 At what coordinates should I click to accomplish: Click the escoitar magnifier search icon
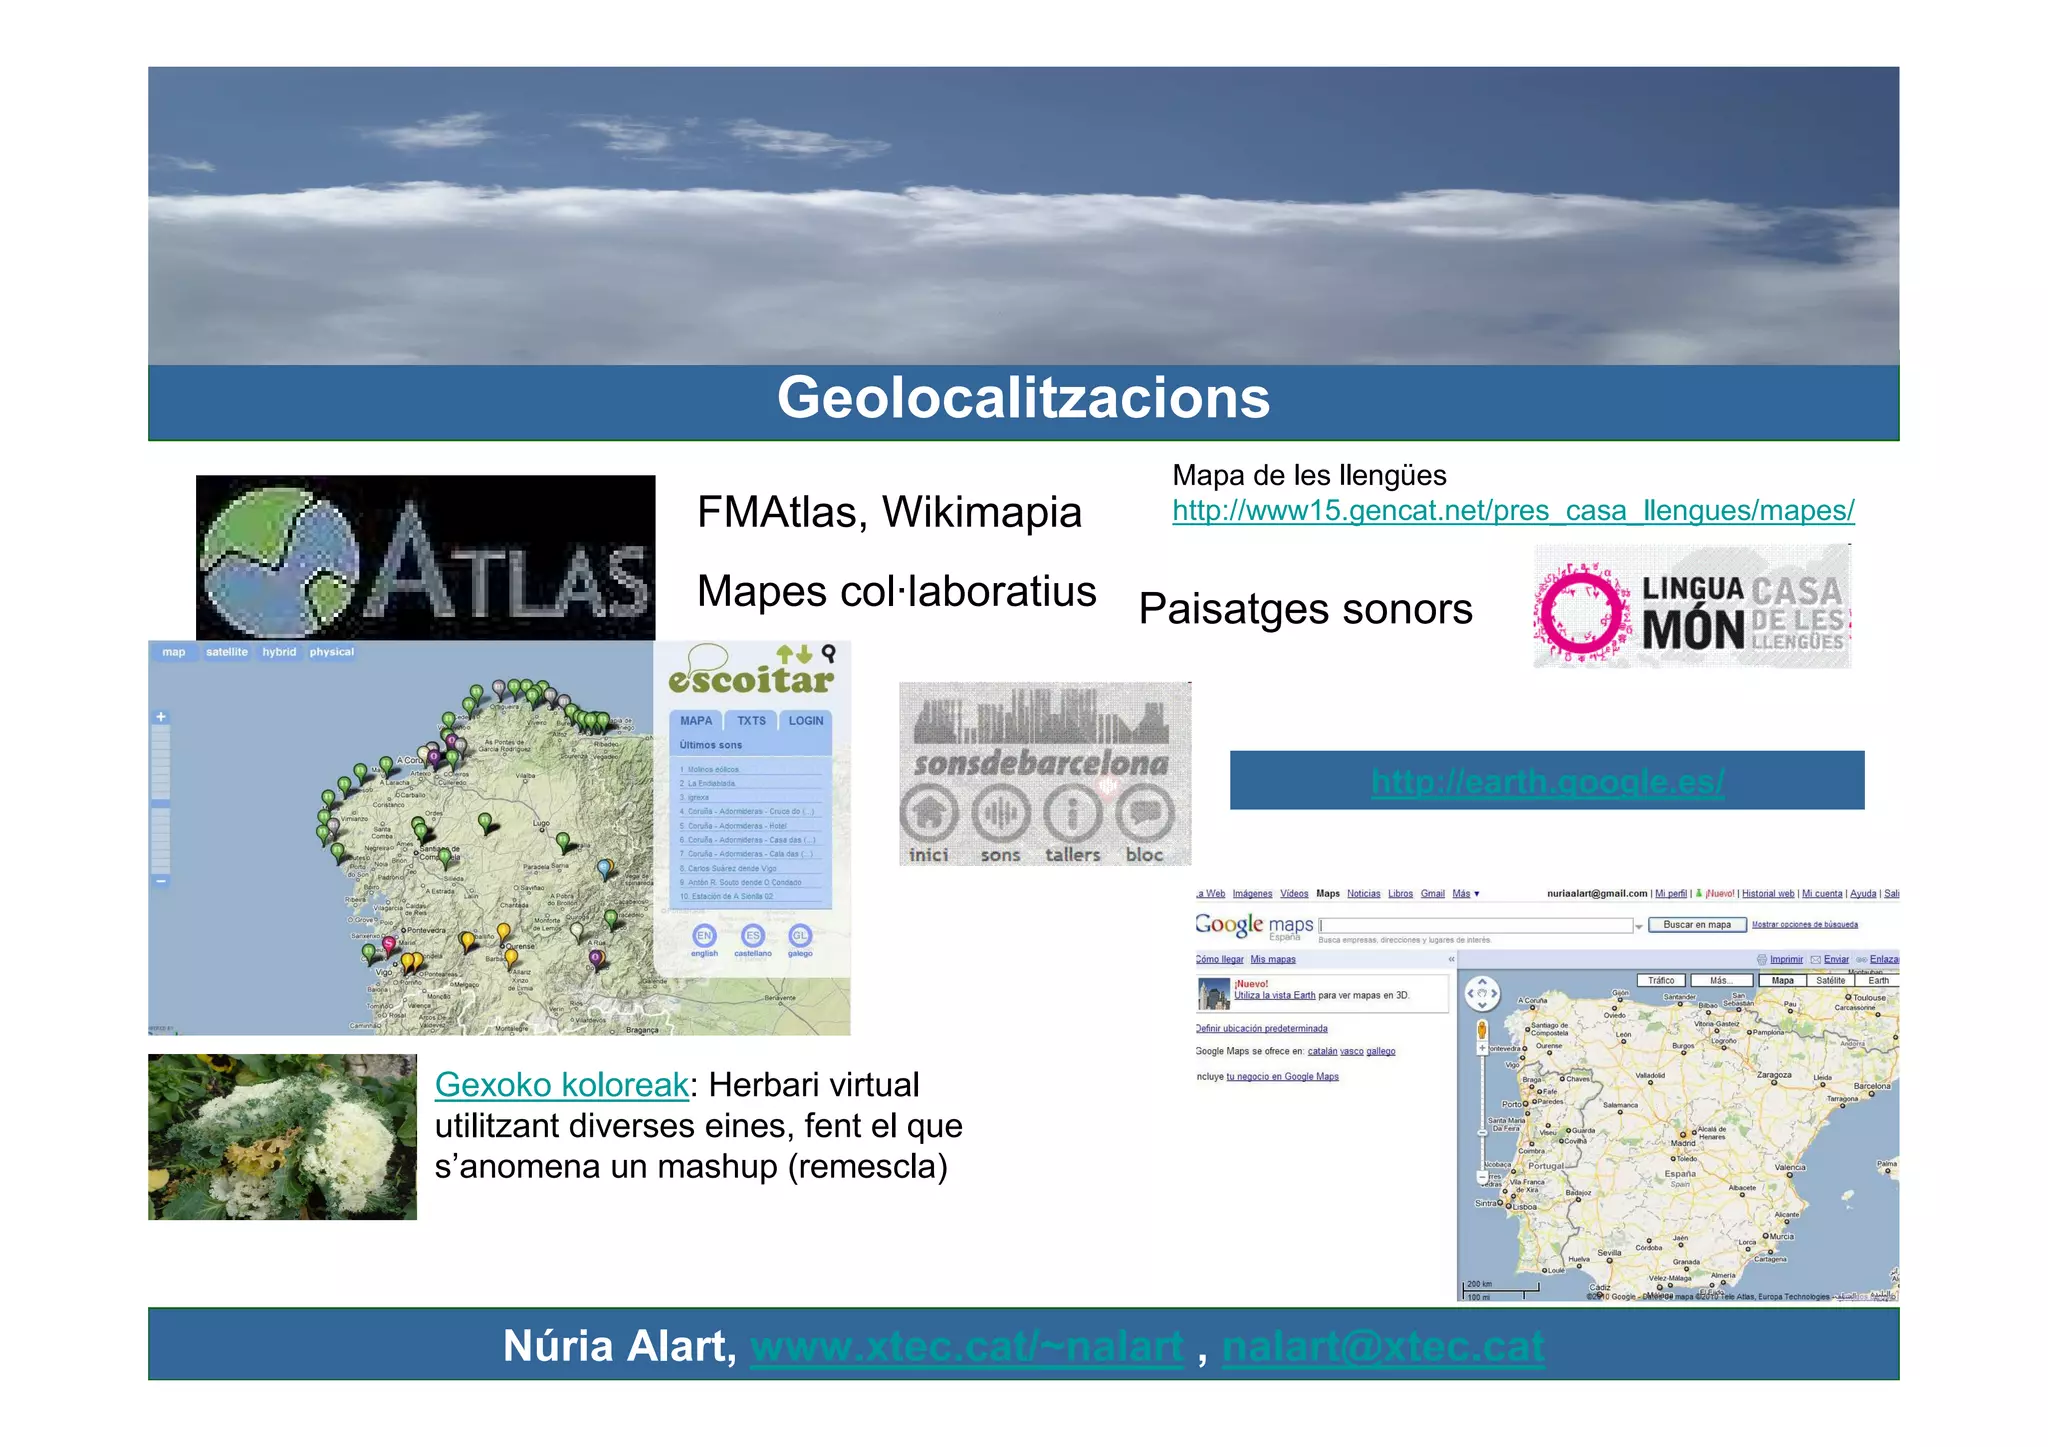click(828, 654)
